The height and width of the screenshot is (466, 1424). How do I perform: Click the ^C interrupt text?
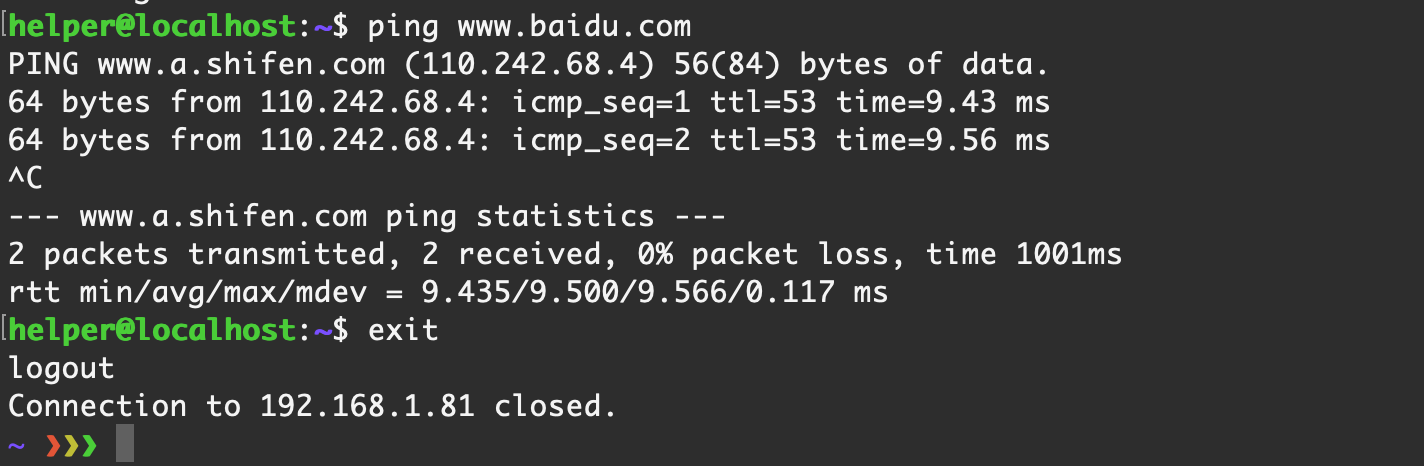tap(25, 178)
